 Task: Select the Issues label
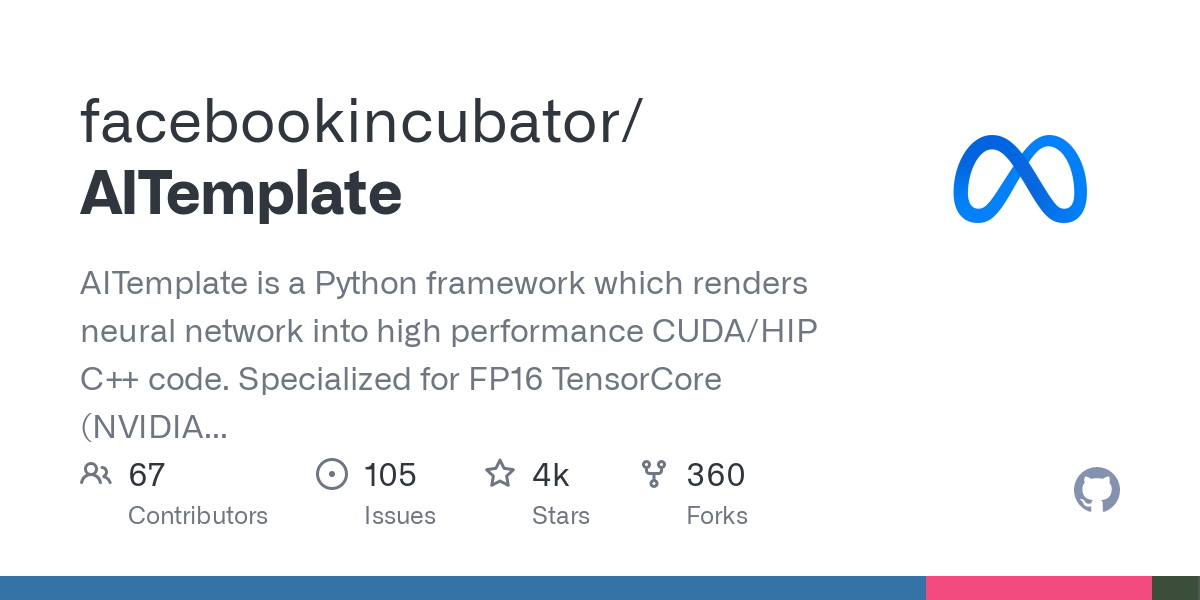point(400,516)
